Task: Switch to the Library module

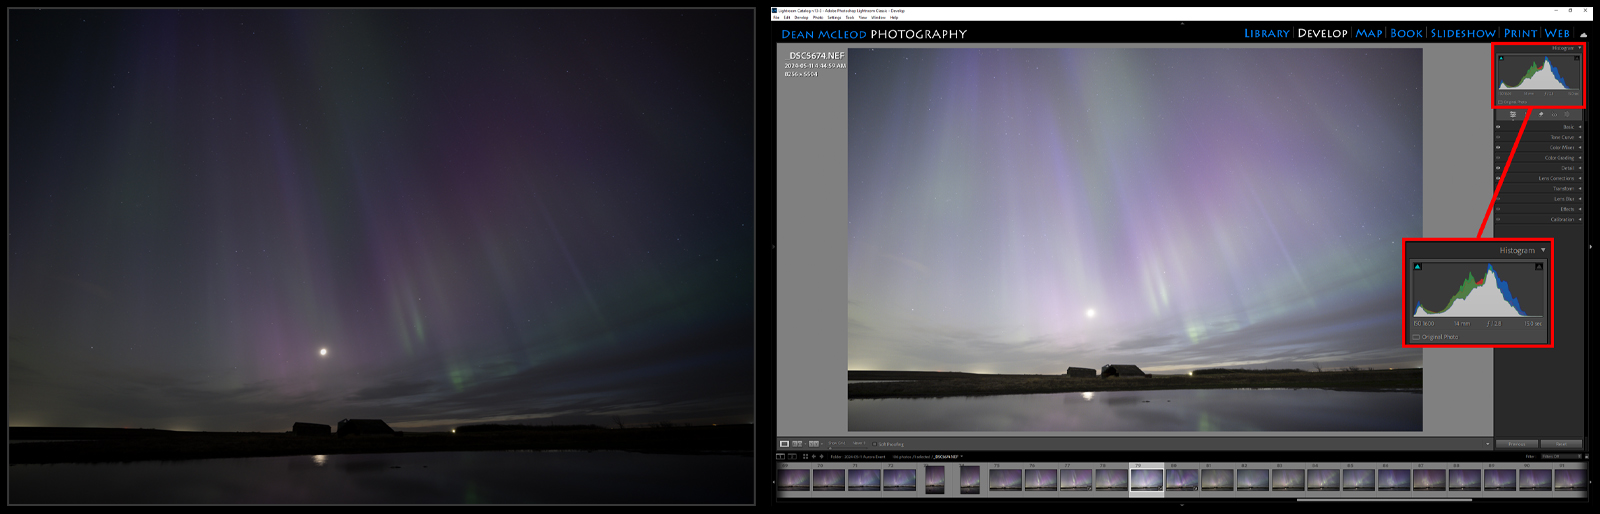Action: (1266, 33)
